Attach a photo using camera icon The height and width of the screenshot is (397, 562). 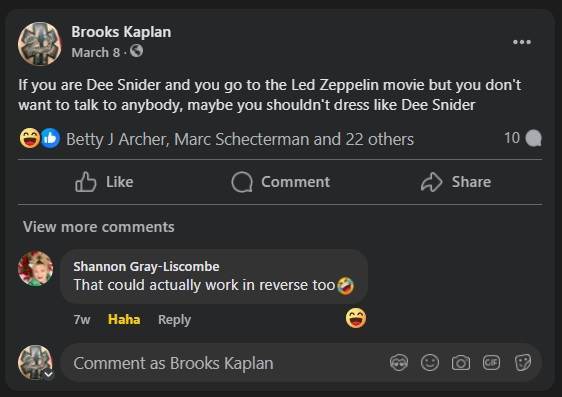coord(461,363)
